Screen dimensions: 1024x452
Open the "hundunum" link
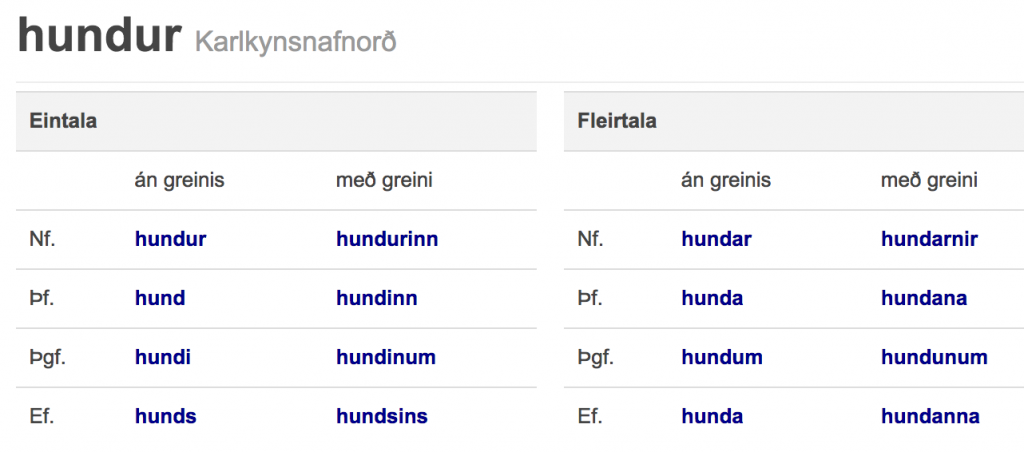coord(934,358)
